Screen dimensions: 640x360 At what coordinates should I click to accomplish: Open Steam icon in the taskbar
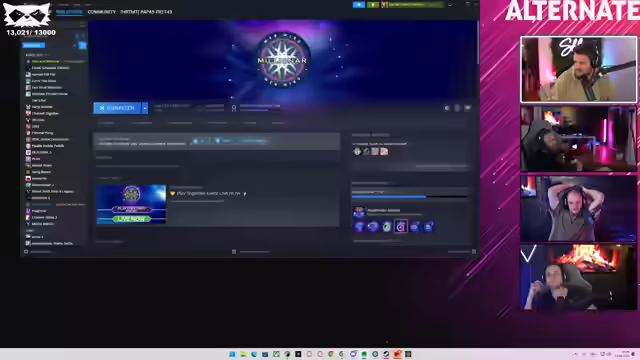tap(386, 354)
